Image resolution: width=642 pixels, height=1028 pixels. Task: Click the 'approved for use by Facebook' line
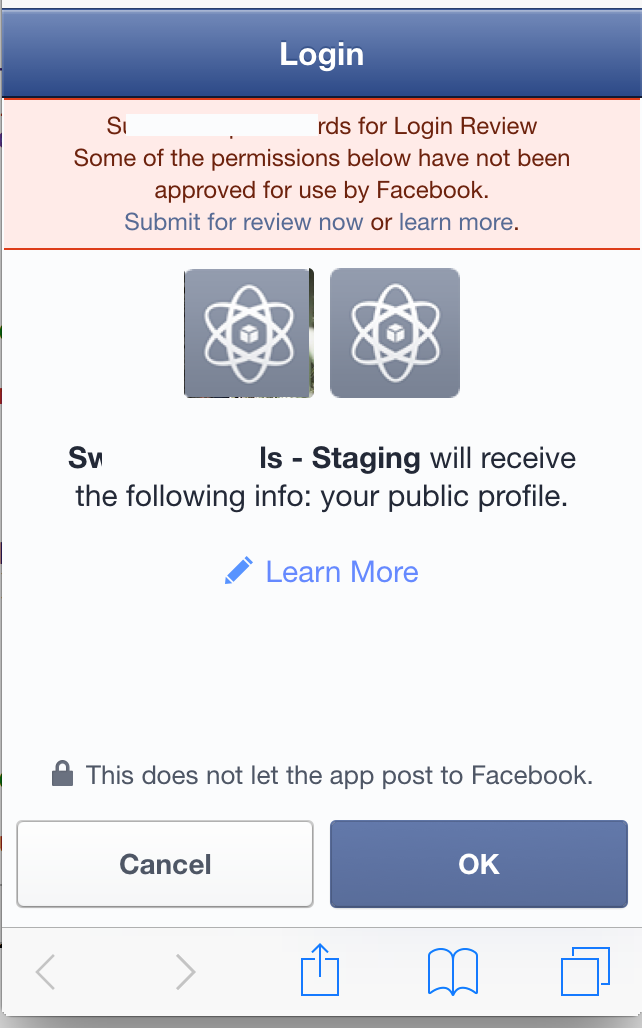click(321, 190)
